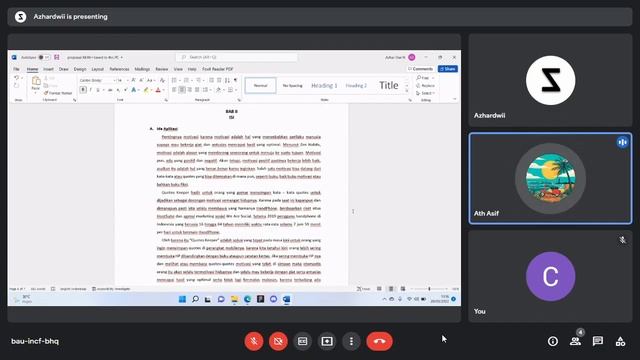Toggle Show paragraph marks pilcrow

click(235, 80)
